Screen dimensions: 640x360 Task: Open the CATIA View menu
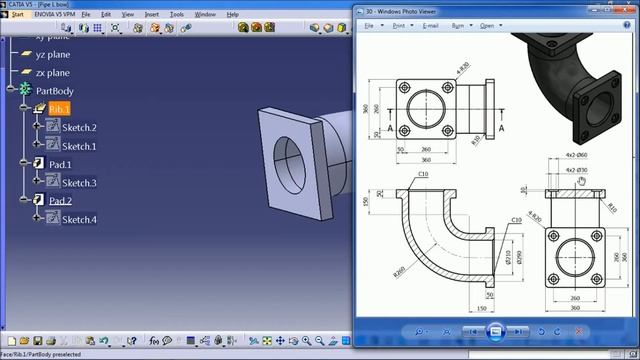pos(128,14)
